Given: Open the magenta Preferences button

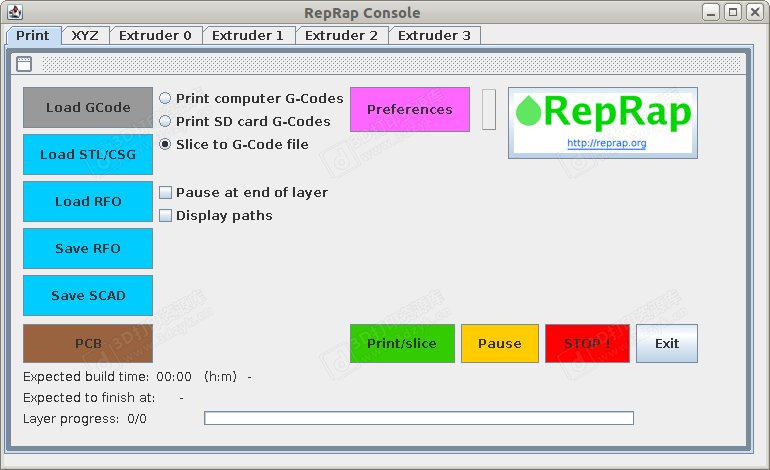Looking at the screenshot, I should pos(409,109).
